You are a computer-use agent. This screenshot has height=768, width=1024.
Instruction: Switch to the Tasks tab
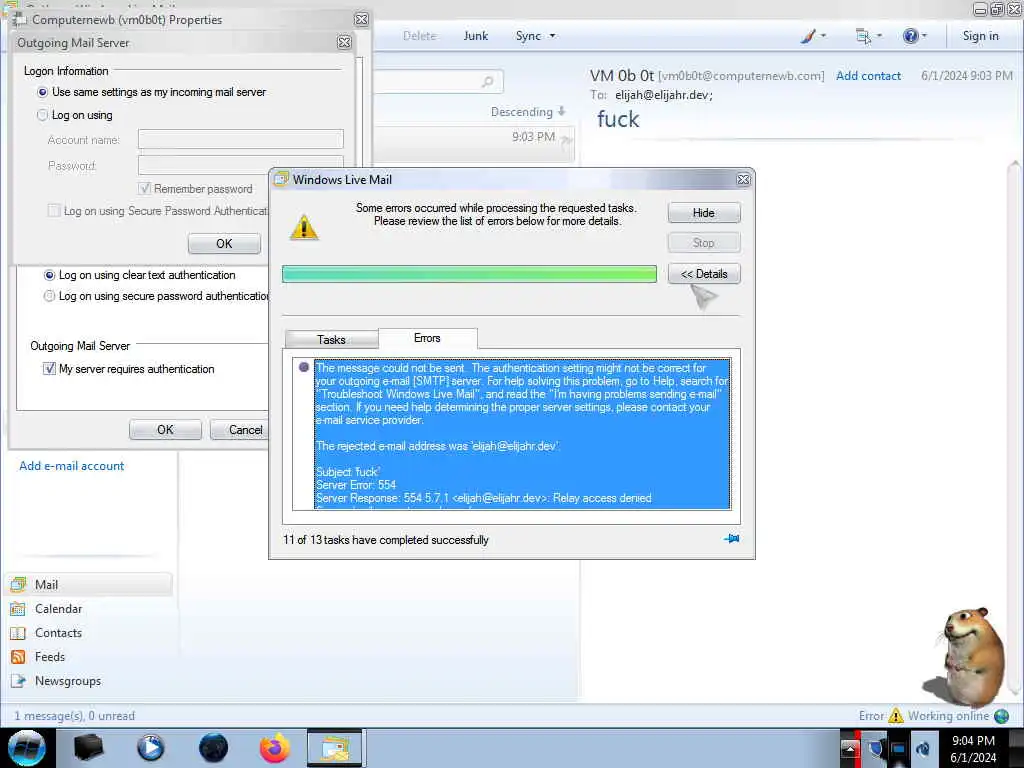(332, 340)
